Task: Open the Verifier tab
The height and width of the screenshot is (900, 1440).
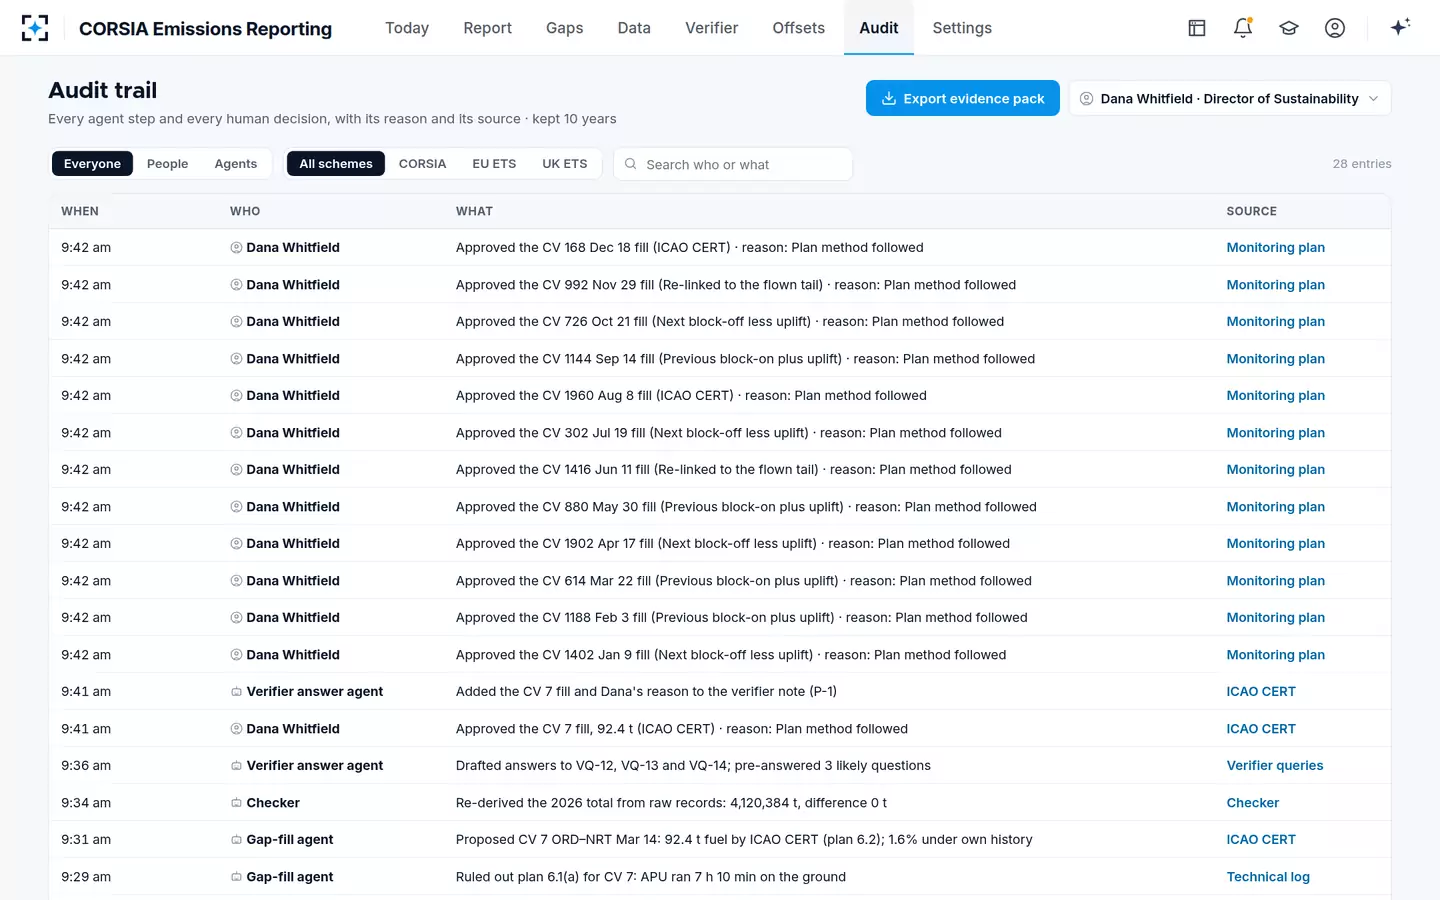Action: [711, 28]
